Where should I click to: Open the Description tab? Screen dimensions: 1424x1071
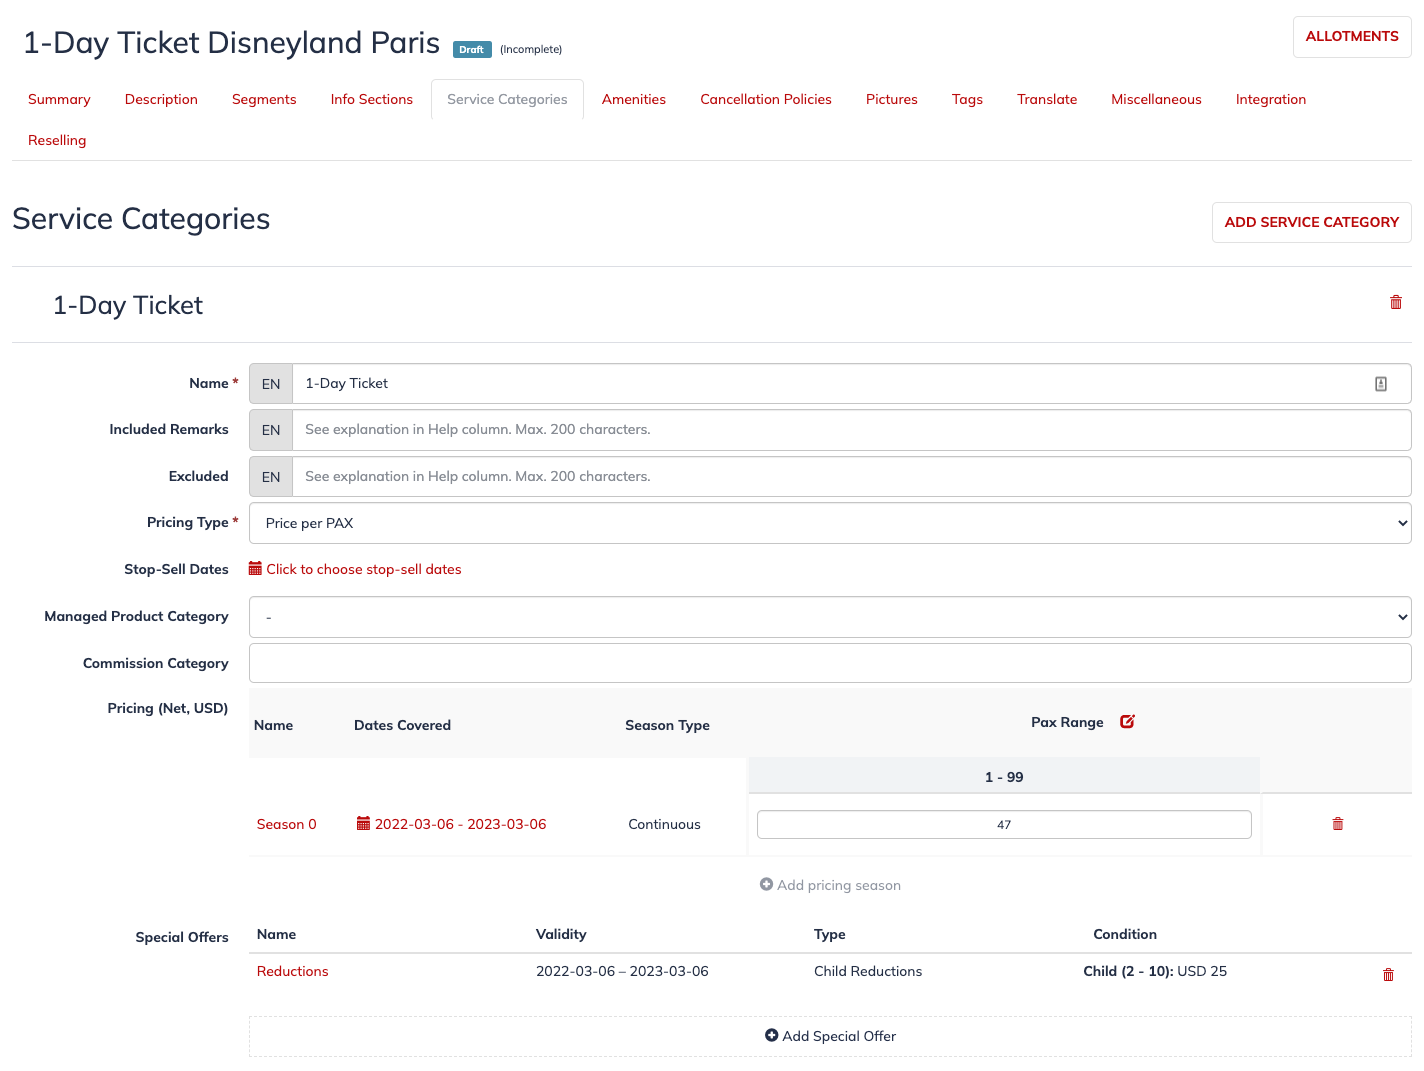[161, 99]
